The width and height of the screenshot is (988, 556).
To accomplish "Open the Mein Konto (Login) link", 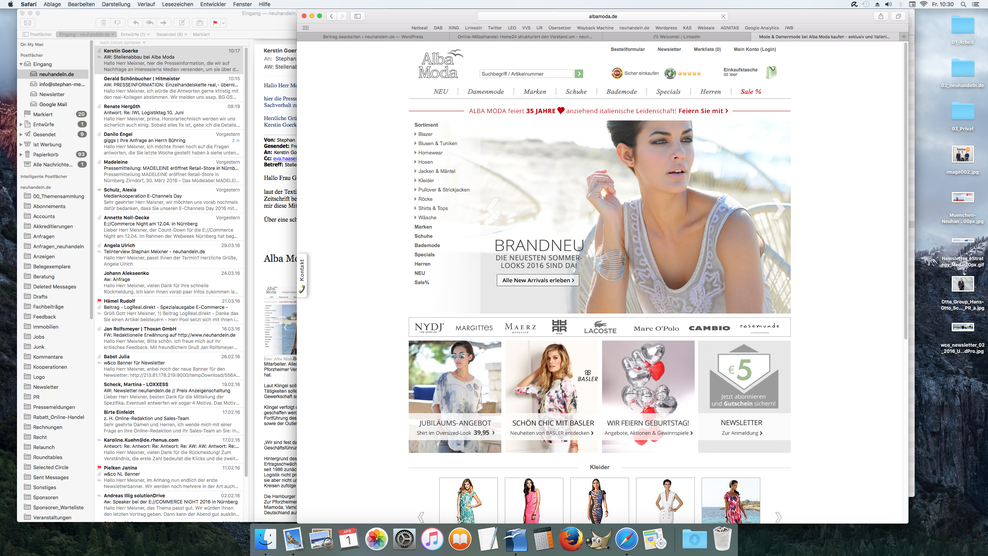I will 754,49.
